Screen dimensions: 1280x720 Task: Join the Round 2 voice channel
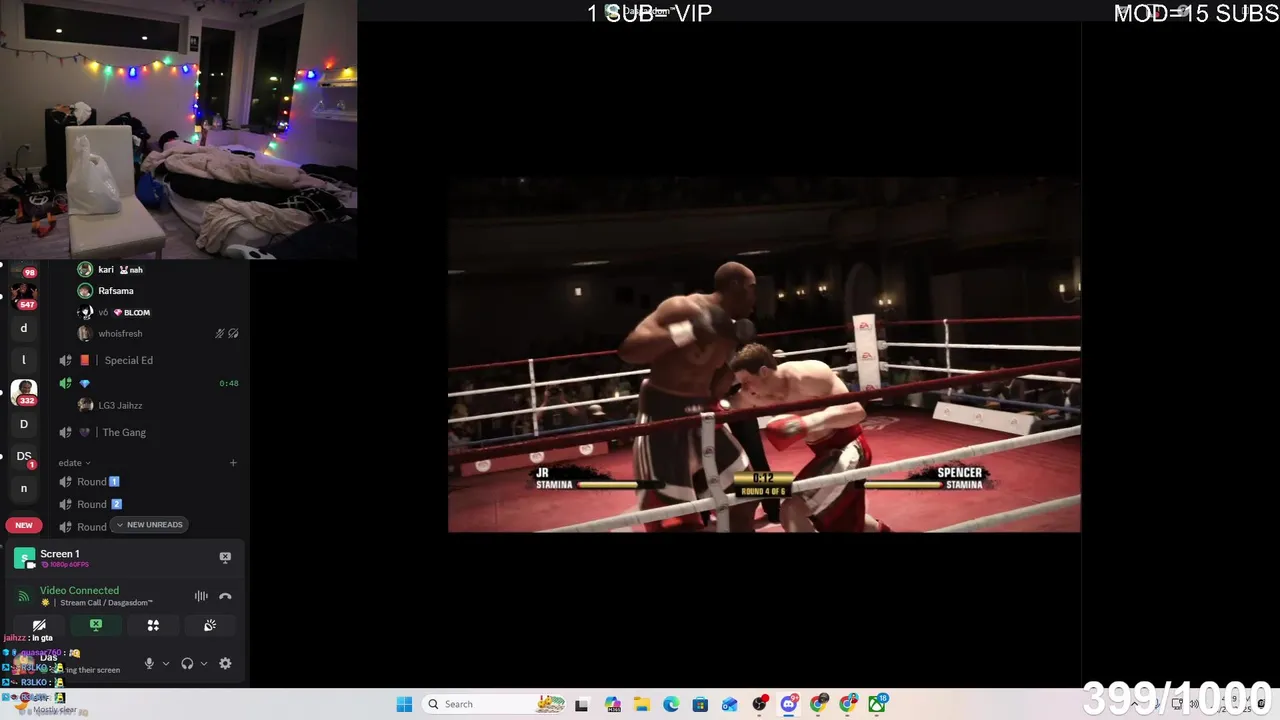(148, 504)
